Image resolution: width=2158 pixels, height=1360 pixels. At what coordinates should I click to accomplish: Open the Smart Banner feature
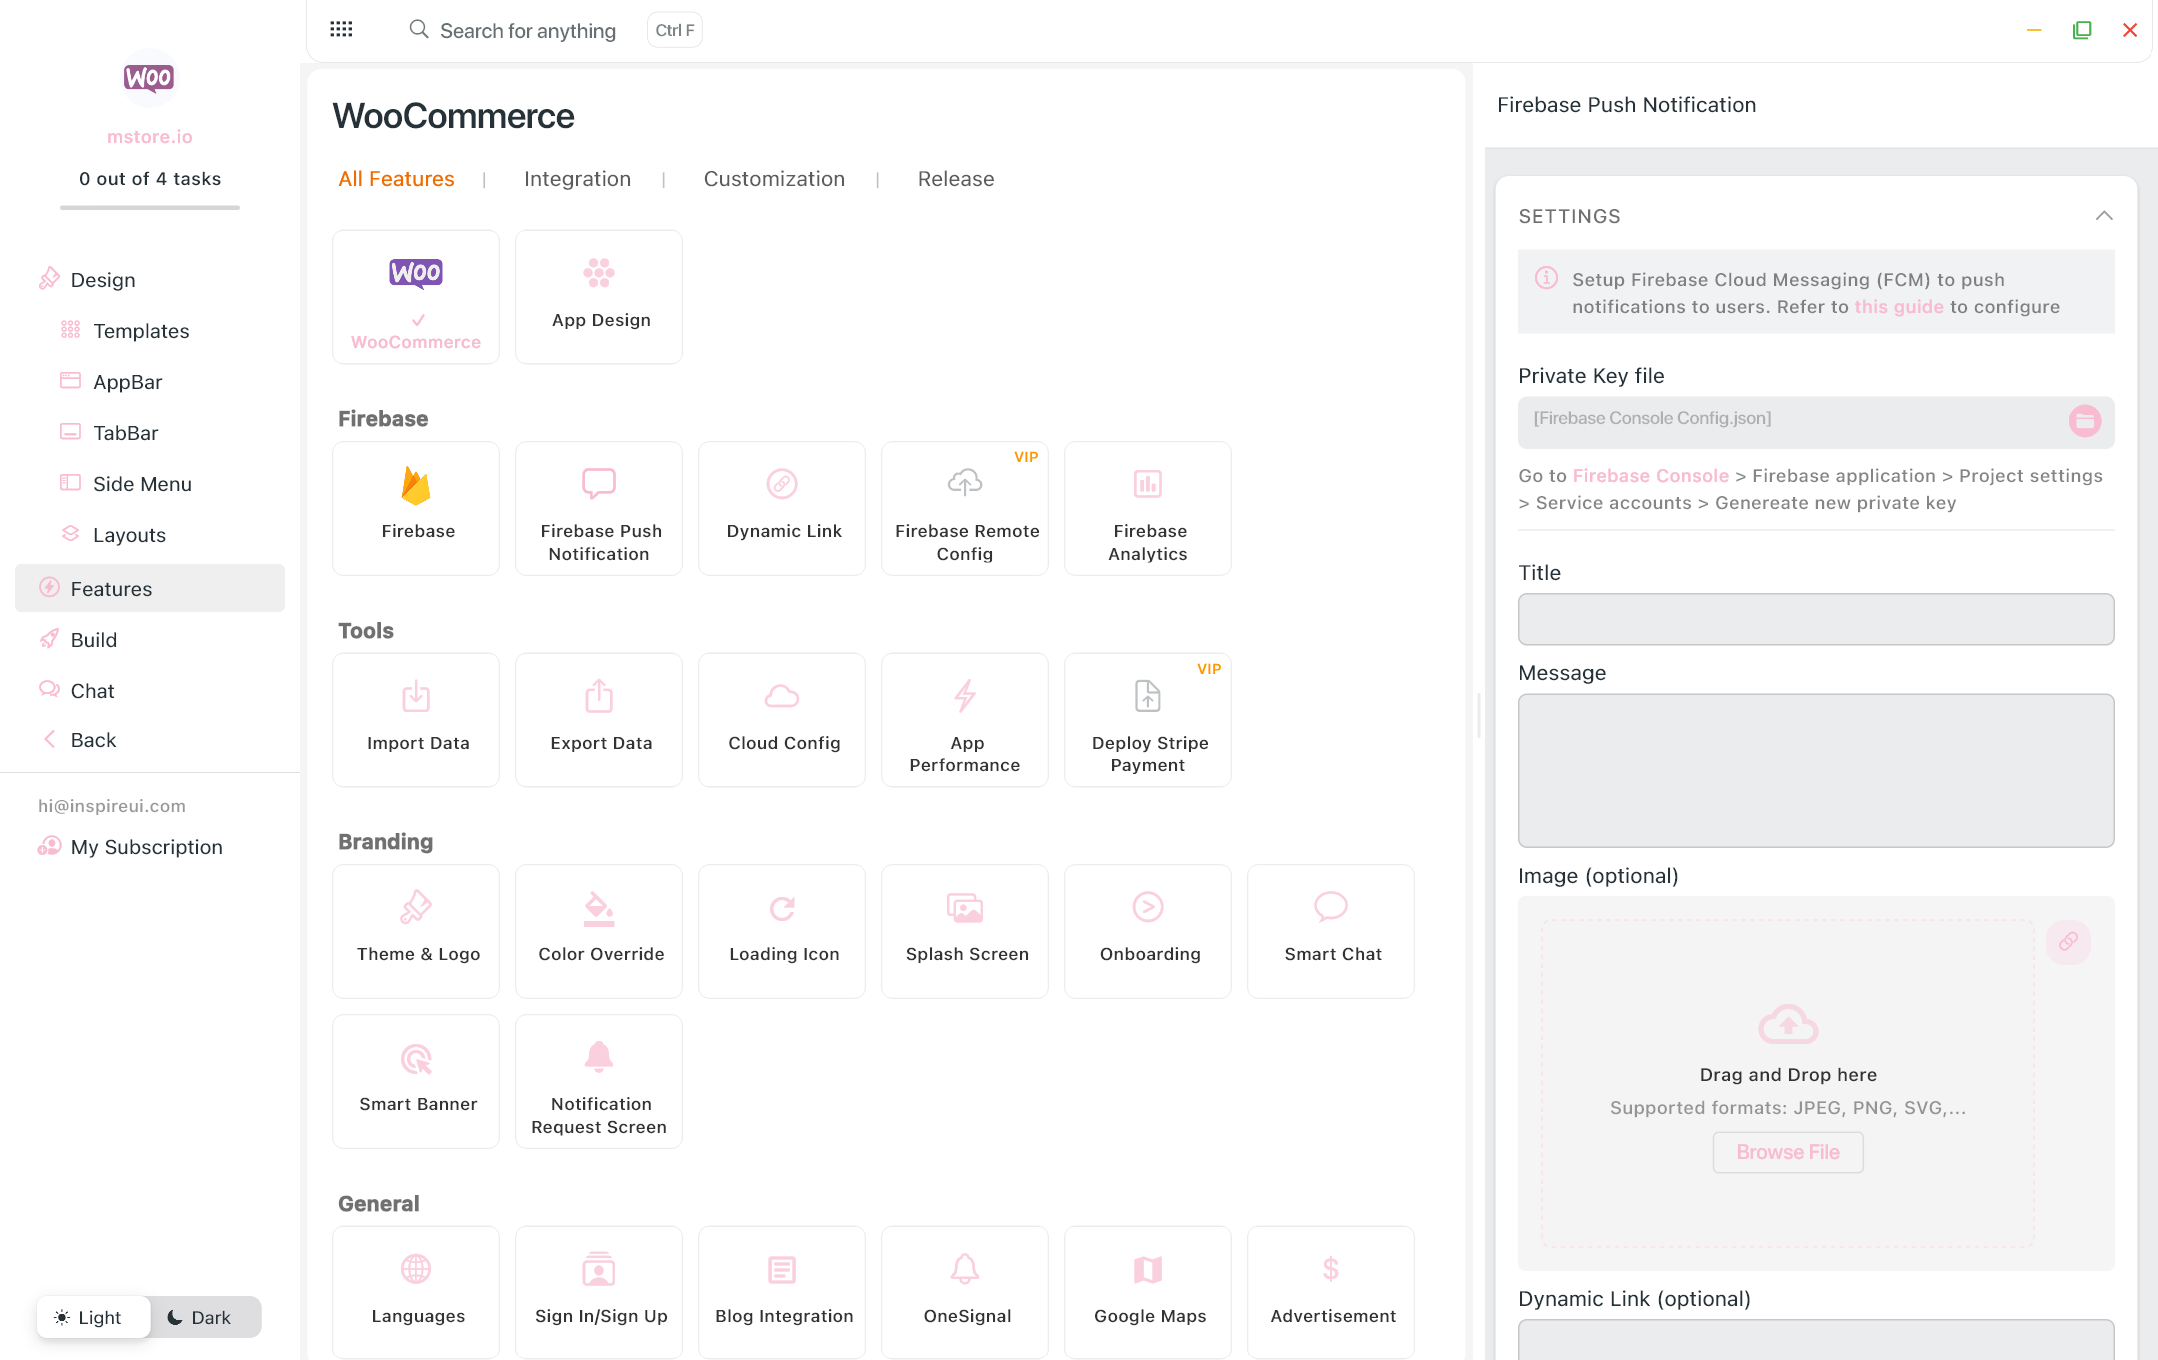coord(416,1080)
